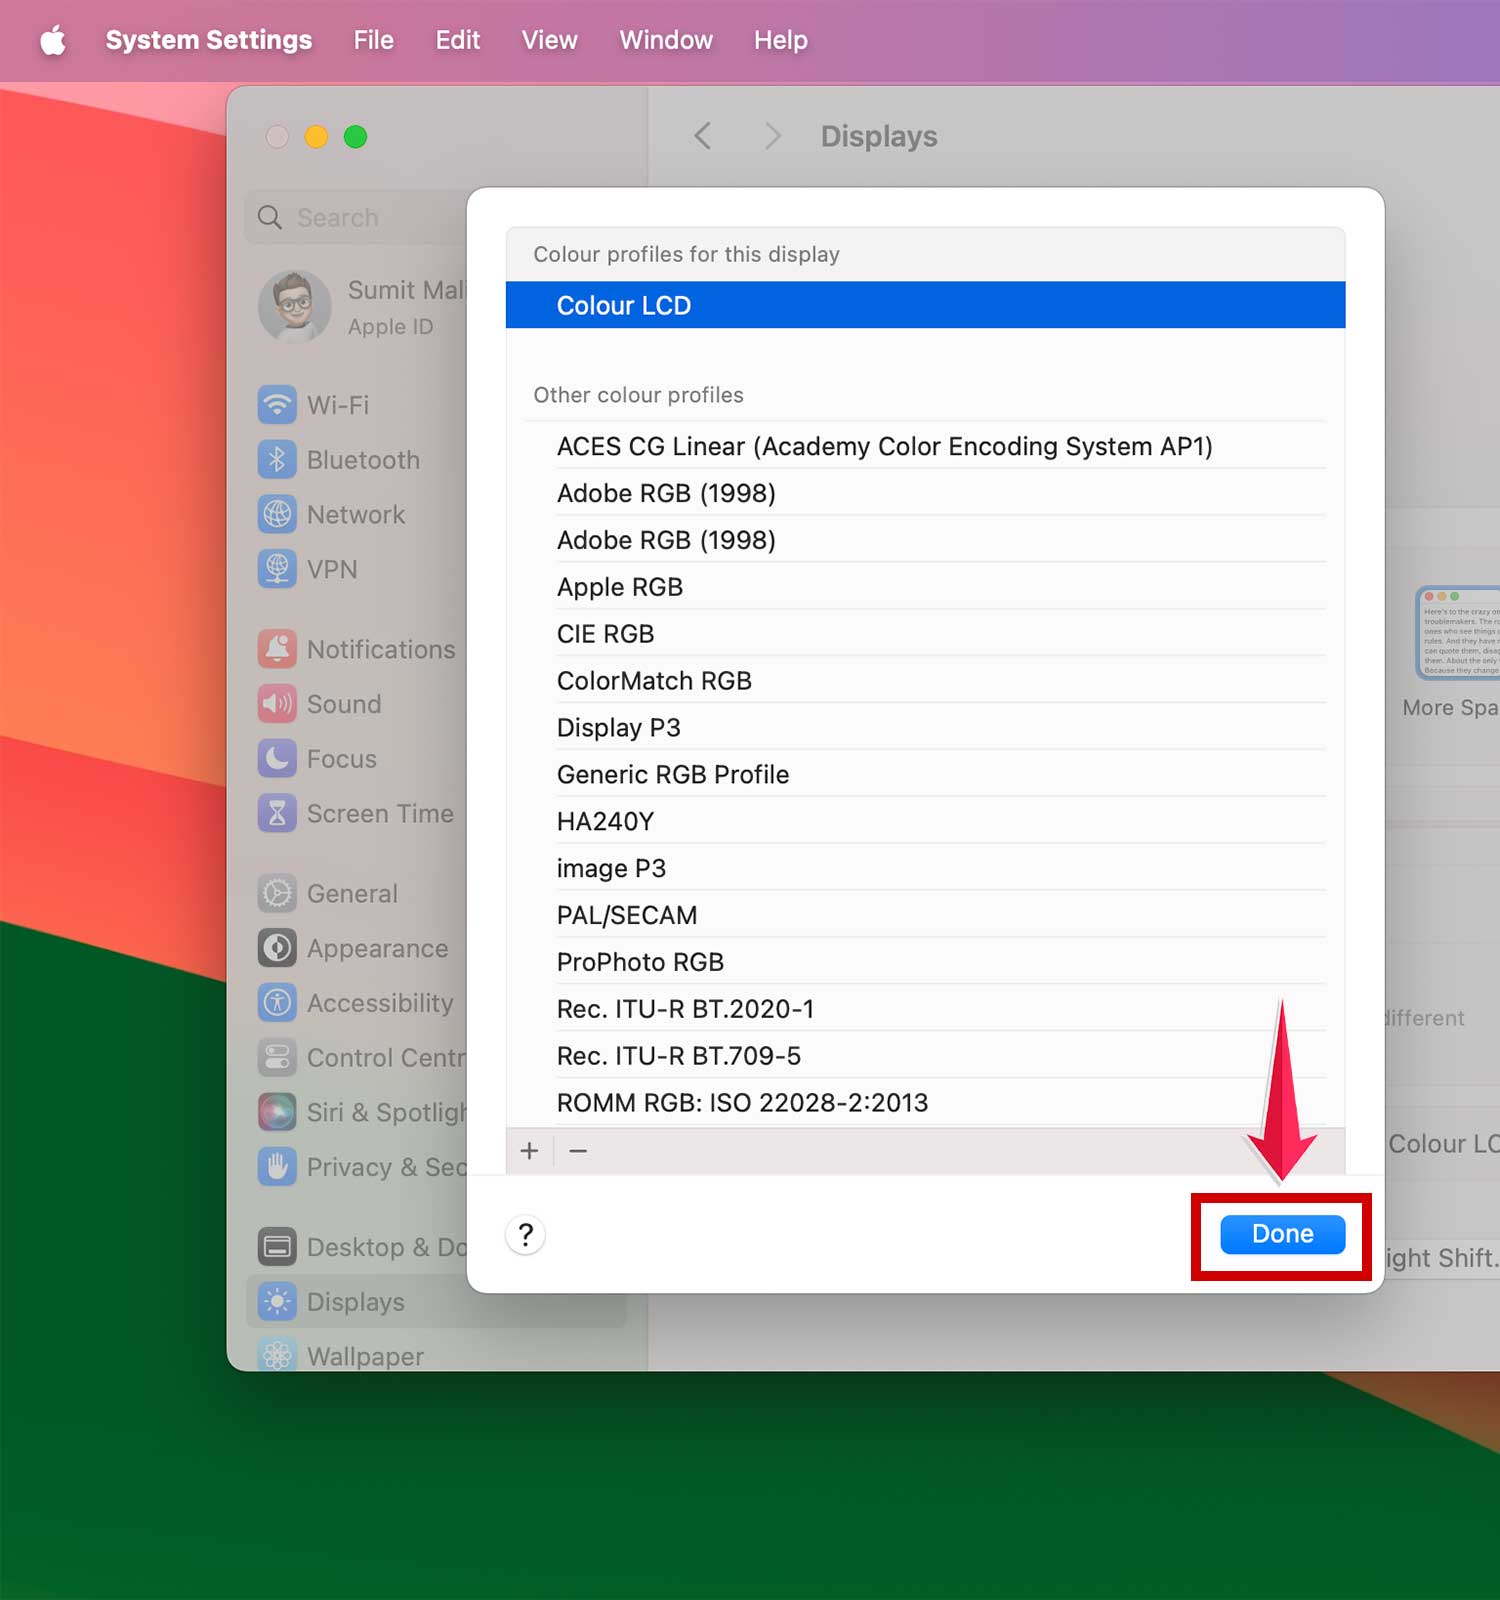The image size is (1500, 1600).
Task: Click the Network globe icon
Action: (277, 514)
